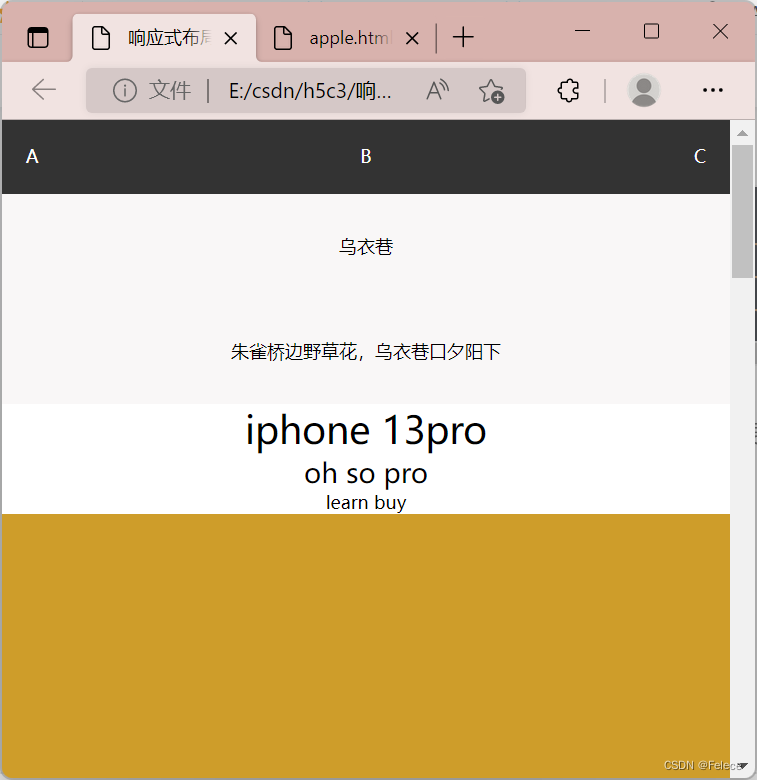The image size is (757, 780).
Task: Open the Extensions puzzle icon
Action: (x=568, y=91)
